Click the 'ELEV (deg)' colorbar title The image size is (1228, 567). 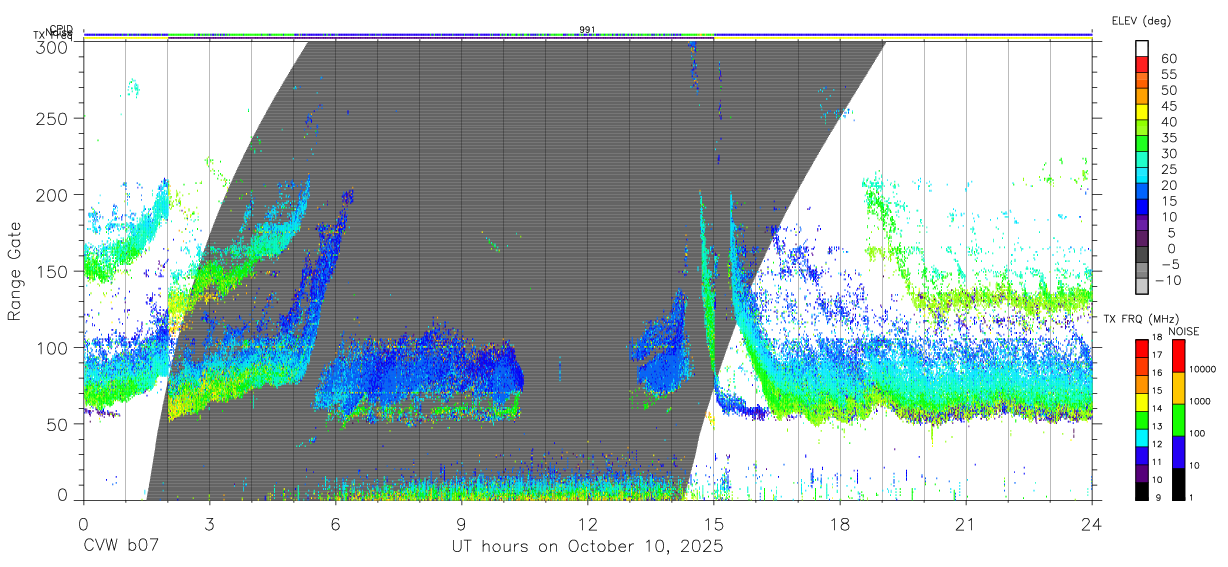1141,20
